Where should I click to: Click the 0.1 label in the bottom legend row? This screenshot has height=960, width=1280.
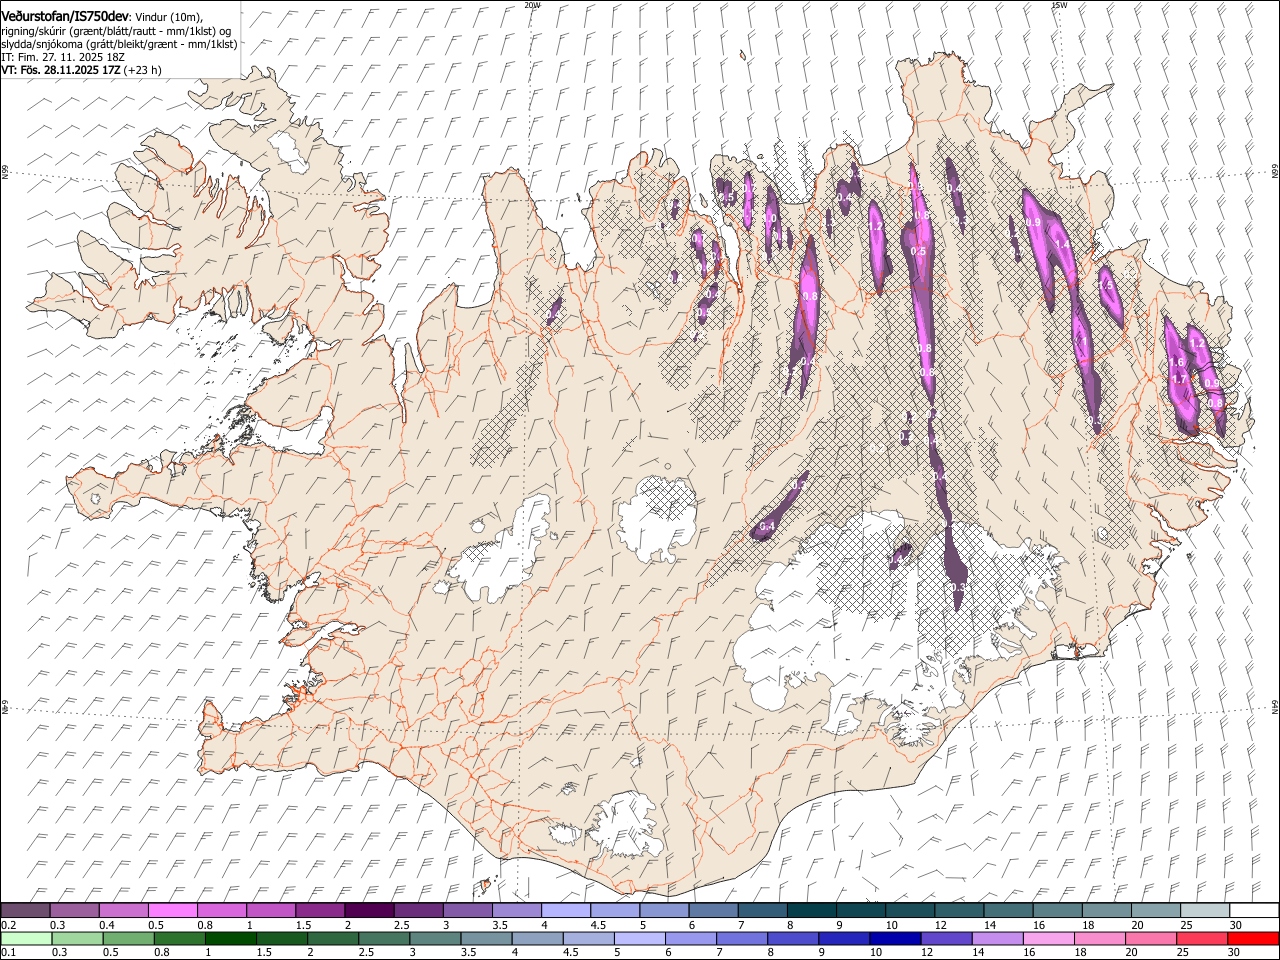coord(7,953)
